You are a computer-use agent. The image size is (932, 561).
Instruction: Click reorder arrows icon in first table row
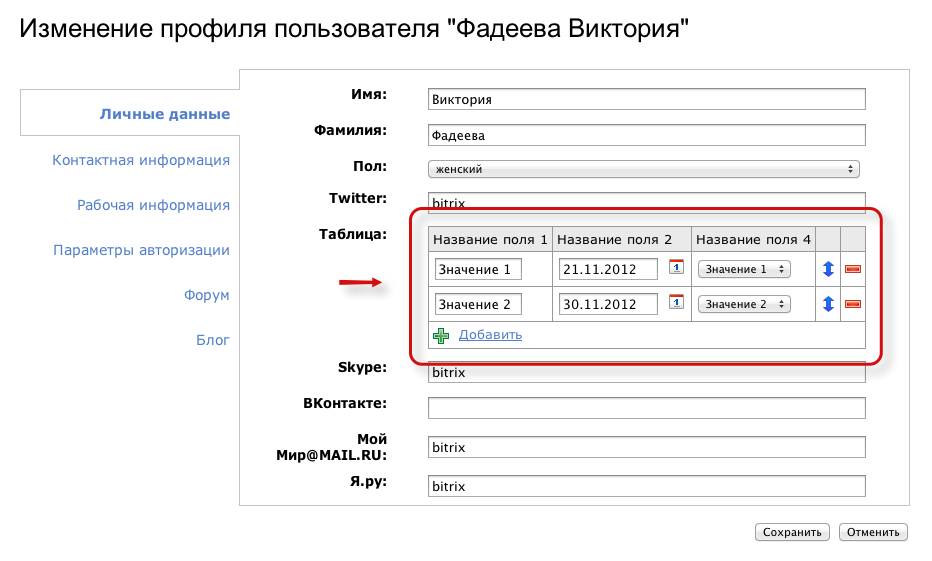point(828,269)
